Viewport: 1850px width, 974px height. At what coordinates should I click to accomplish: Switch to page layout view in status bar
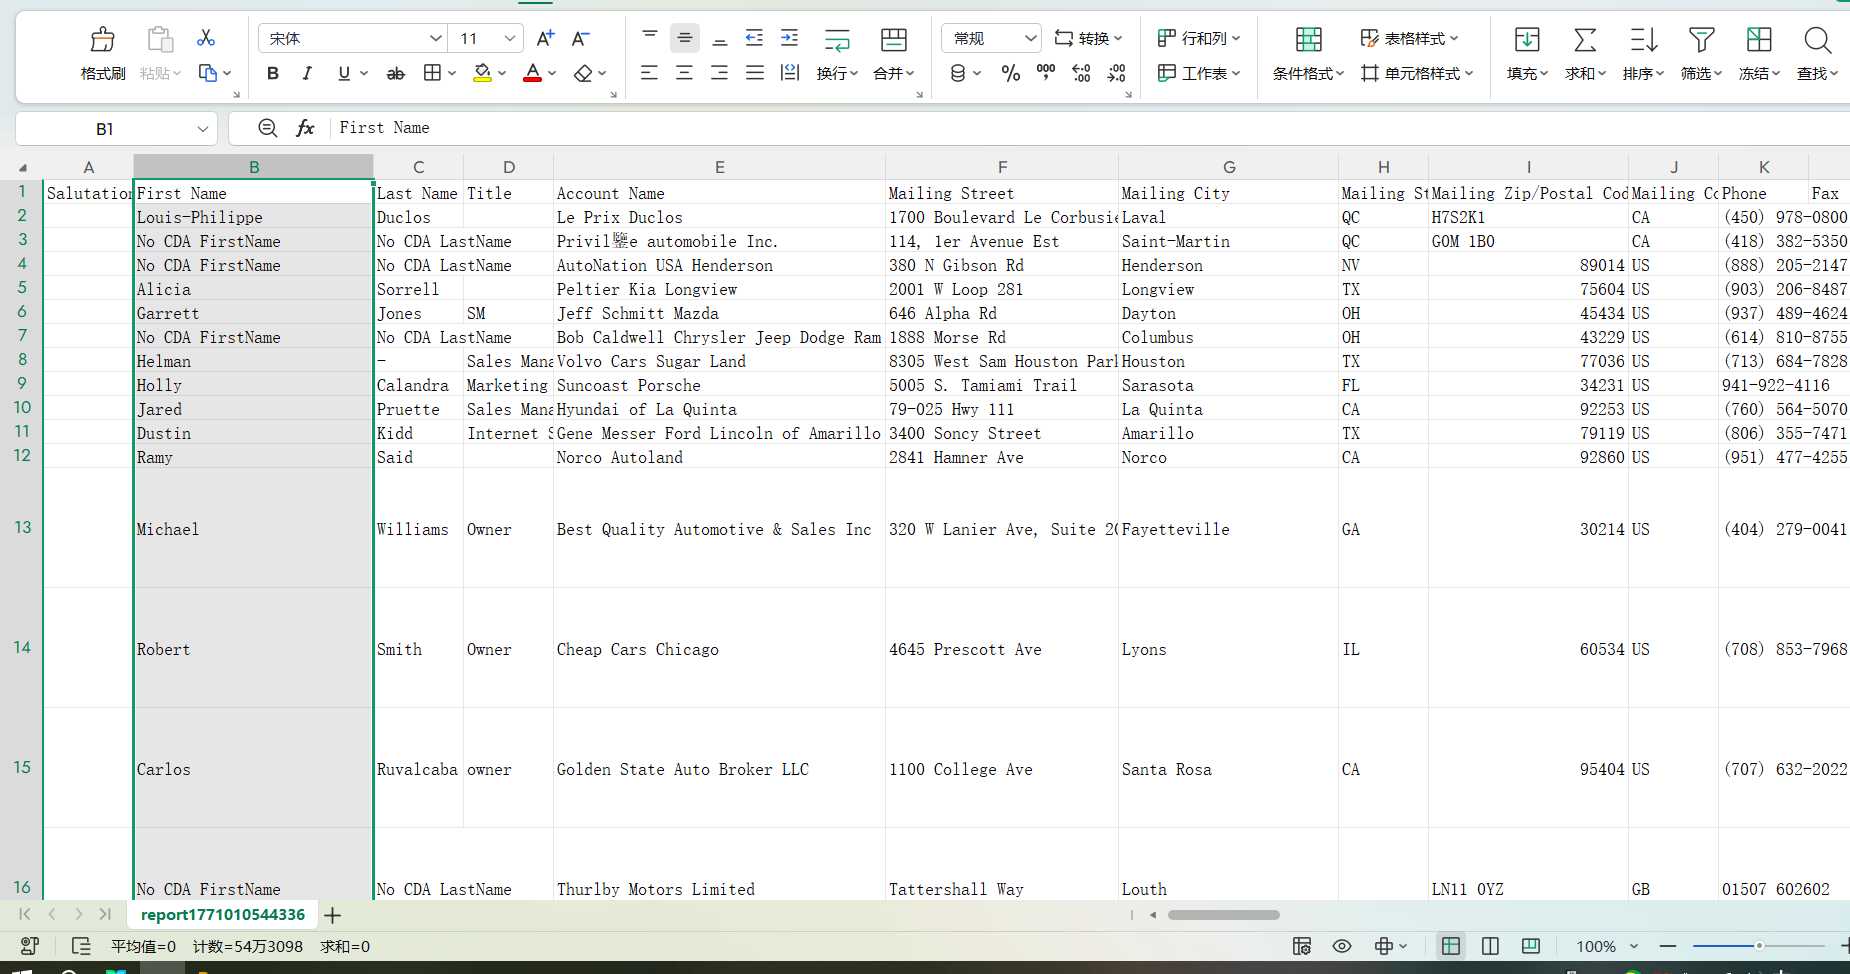[x=1490, y=946]
